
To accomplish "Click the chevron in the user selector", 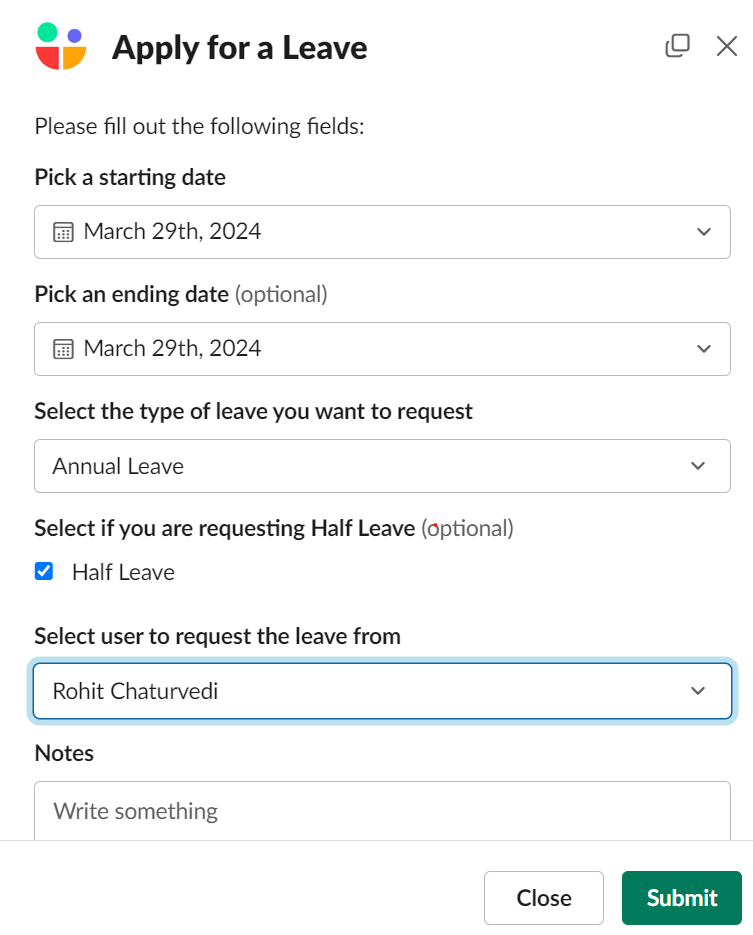I will click(x=698, y=691).
